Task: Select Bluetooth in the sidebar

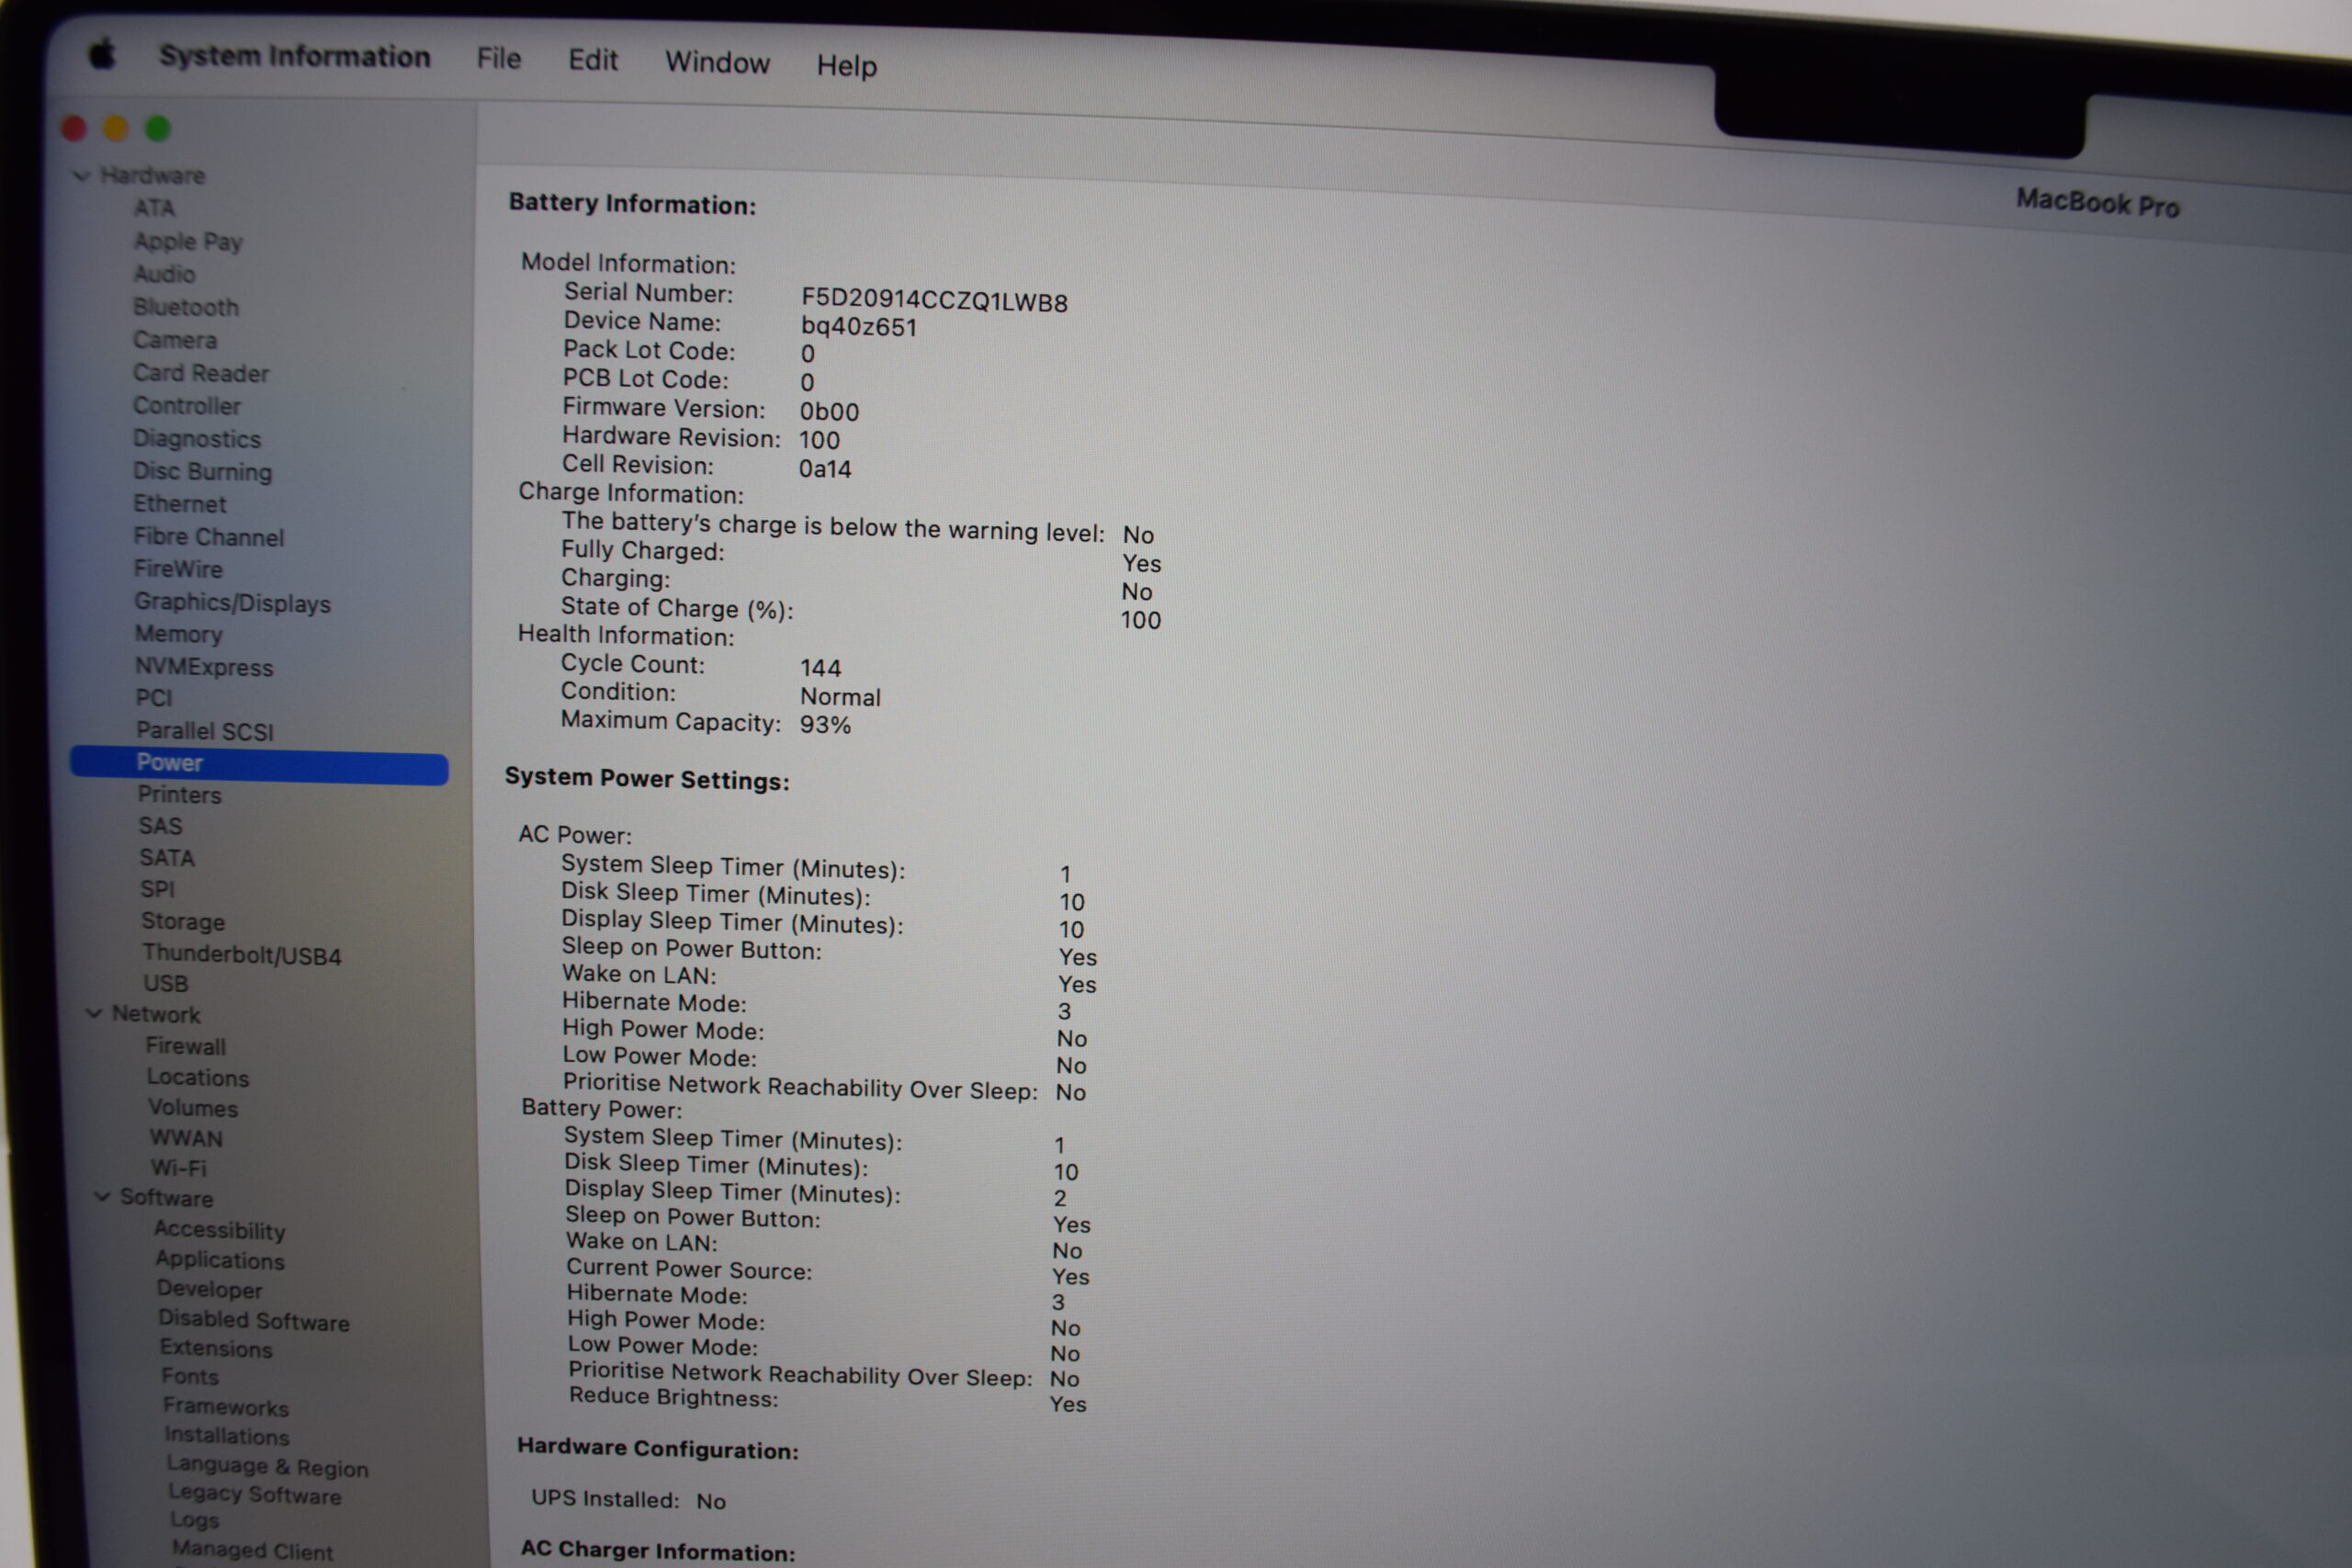Action: click(x=187, y=307)
